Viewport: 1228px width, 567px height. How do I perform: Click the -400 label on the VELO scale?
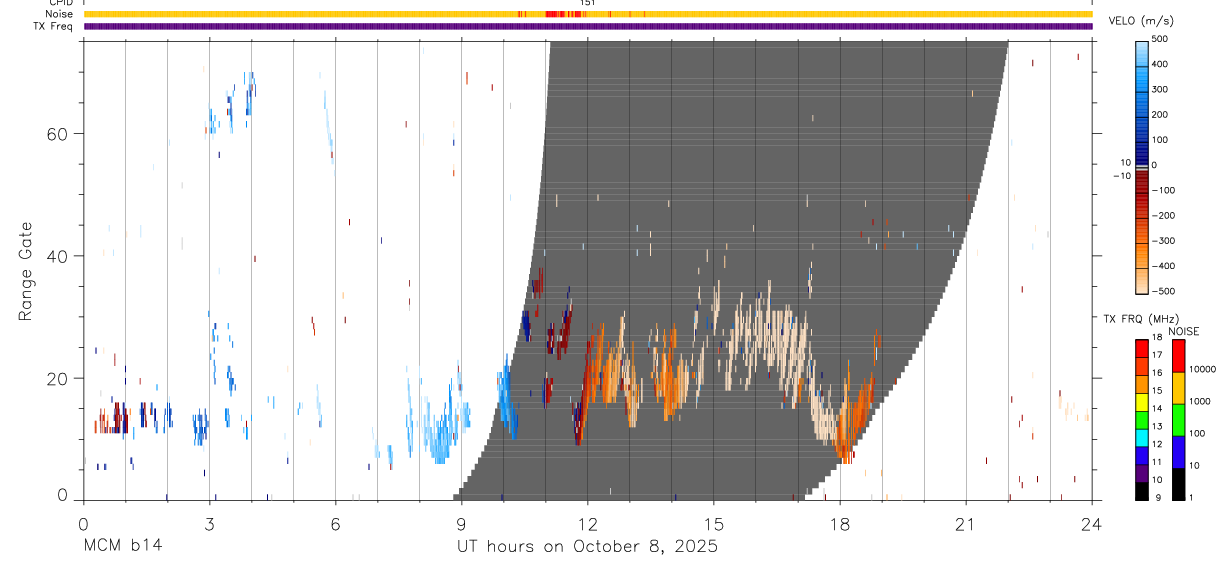coord(1165,266)
